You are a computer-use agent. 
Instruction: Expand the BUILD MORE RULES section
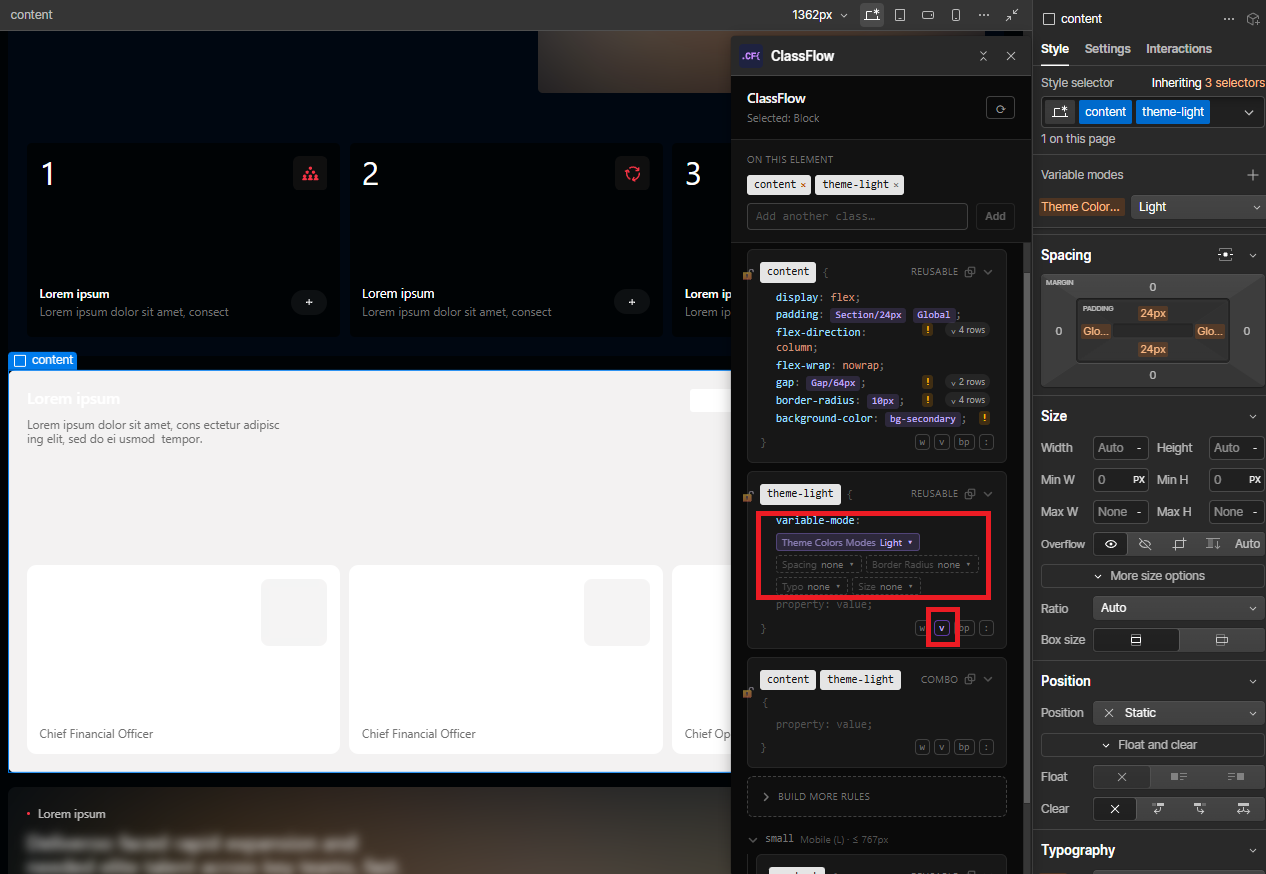(x=877, y=797)
